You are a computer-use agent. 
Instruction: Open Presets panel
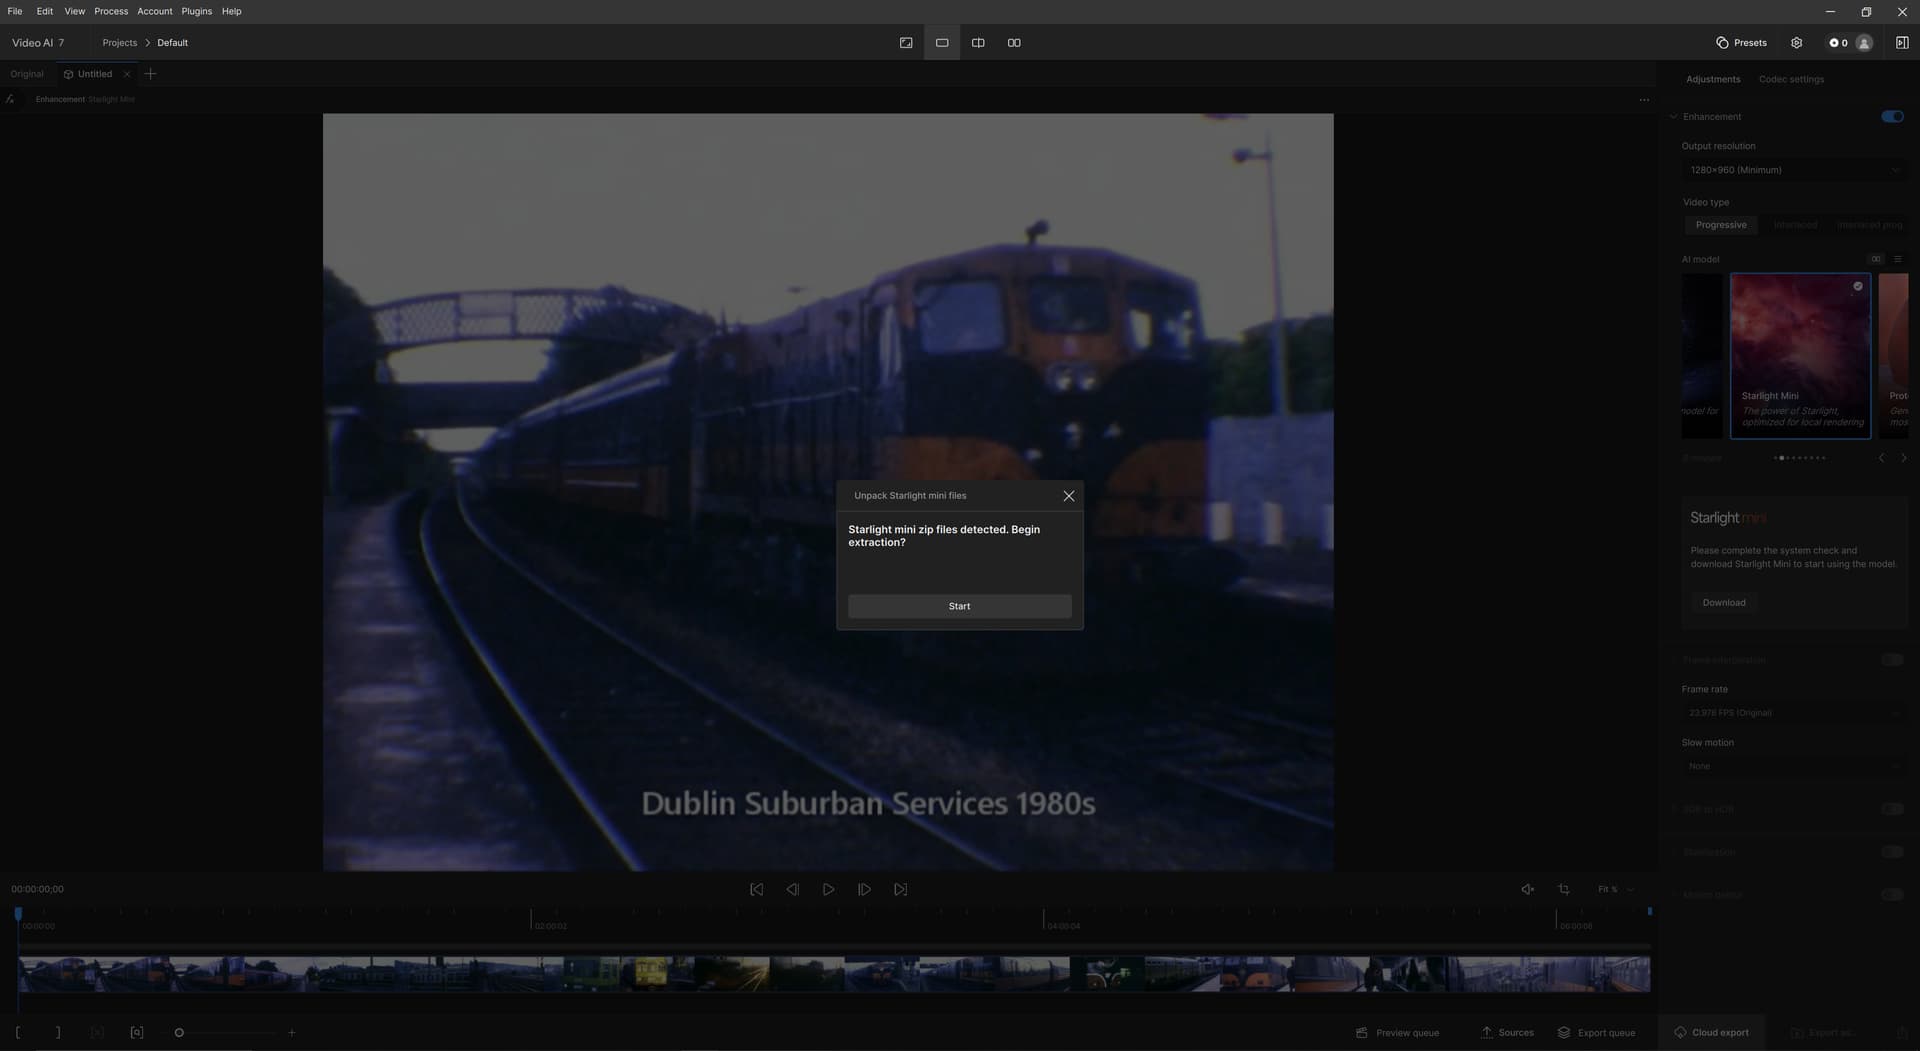click(1741, 43)
